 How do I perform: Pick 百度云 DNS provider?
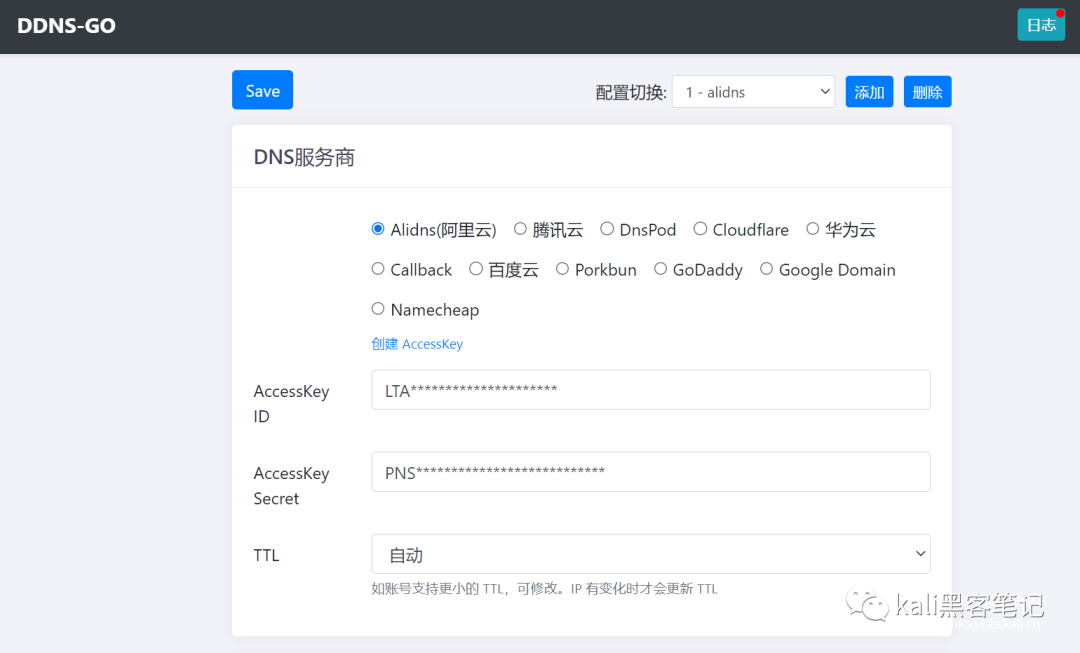point(476,269)
